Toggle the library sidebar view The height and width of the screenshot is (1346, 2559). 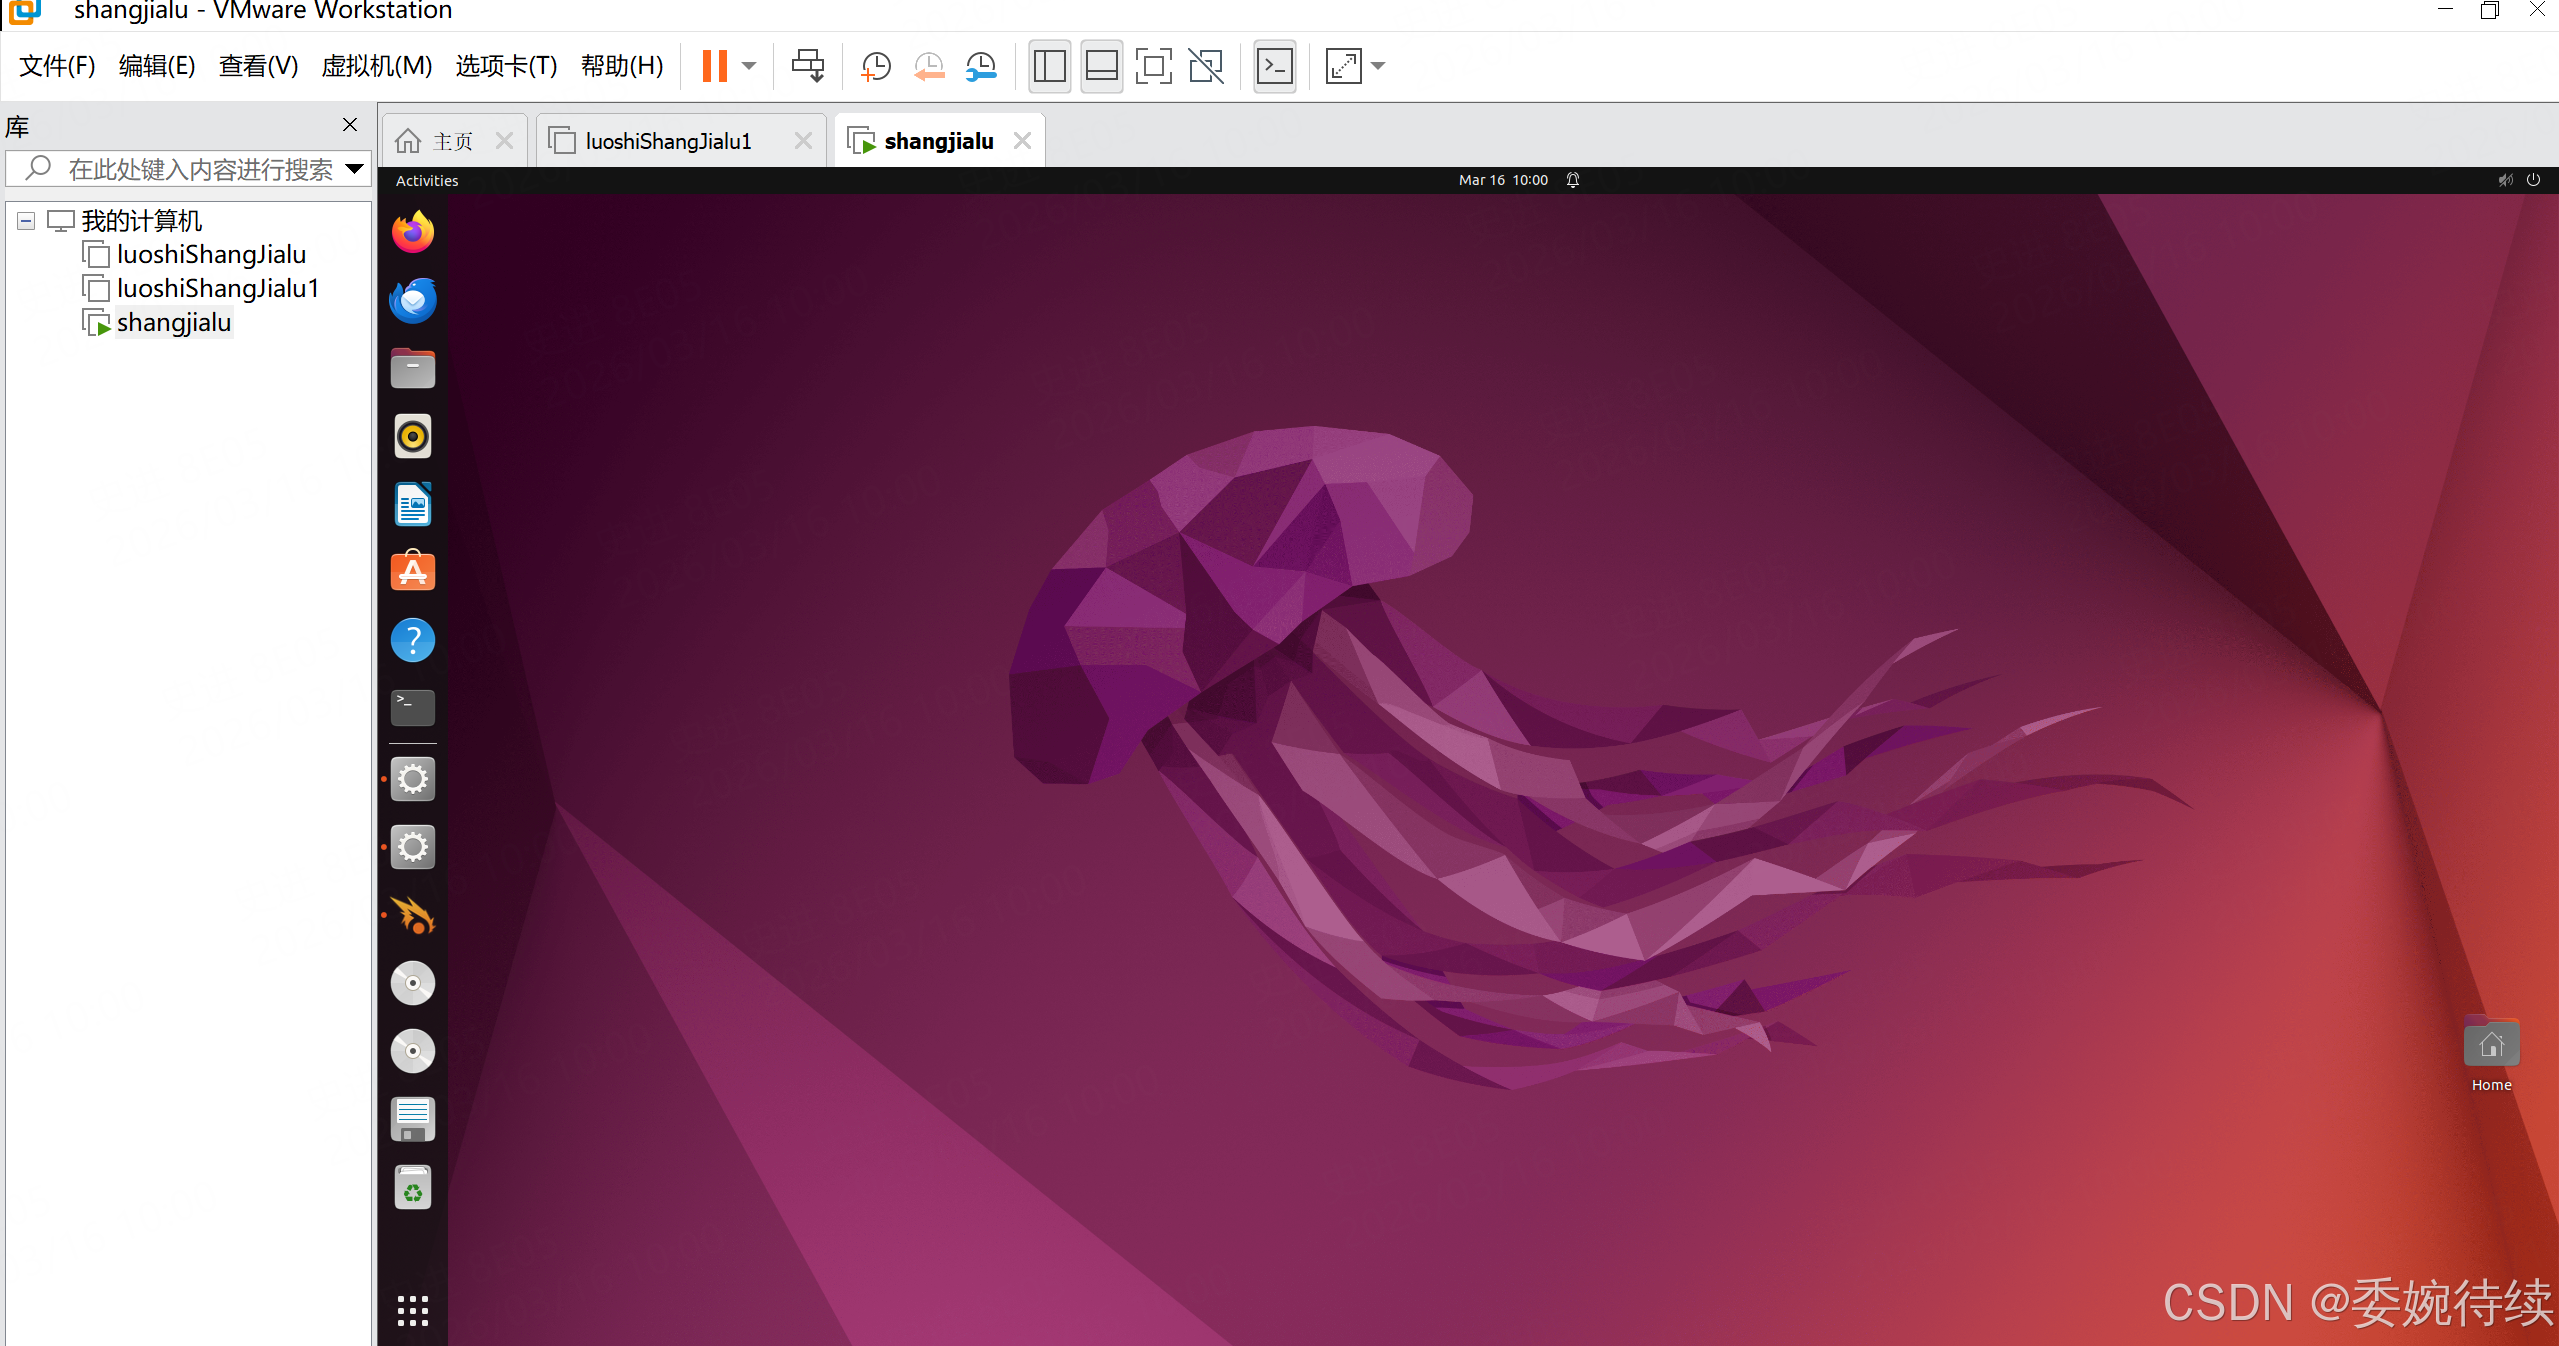(x=1049, y=66)
